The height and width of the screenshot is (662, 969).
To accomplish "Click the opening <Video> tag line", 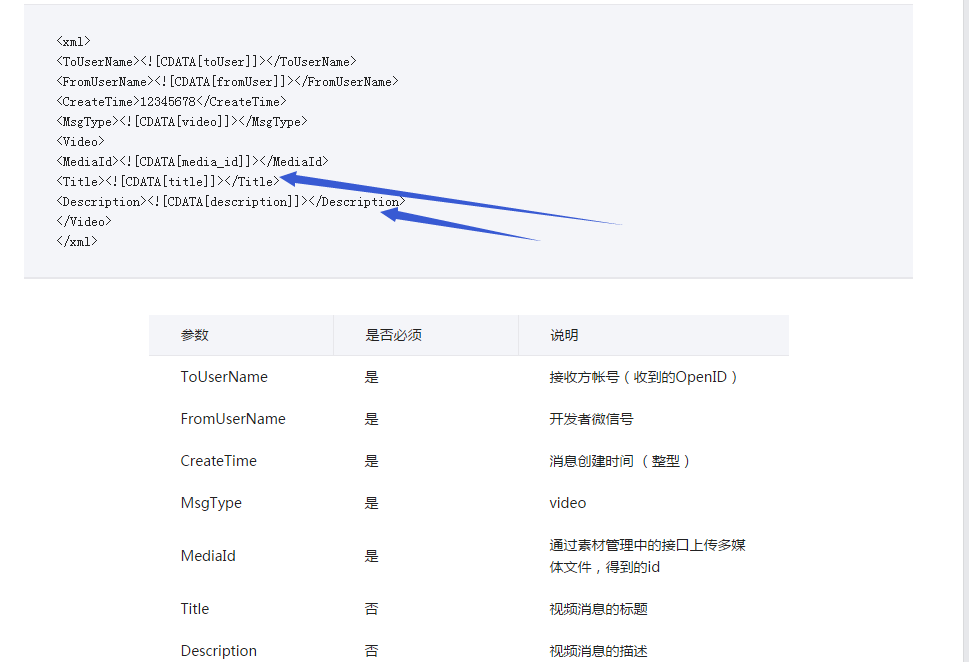I will (x=80, y=142).
